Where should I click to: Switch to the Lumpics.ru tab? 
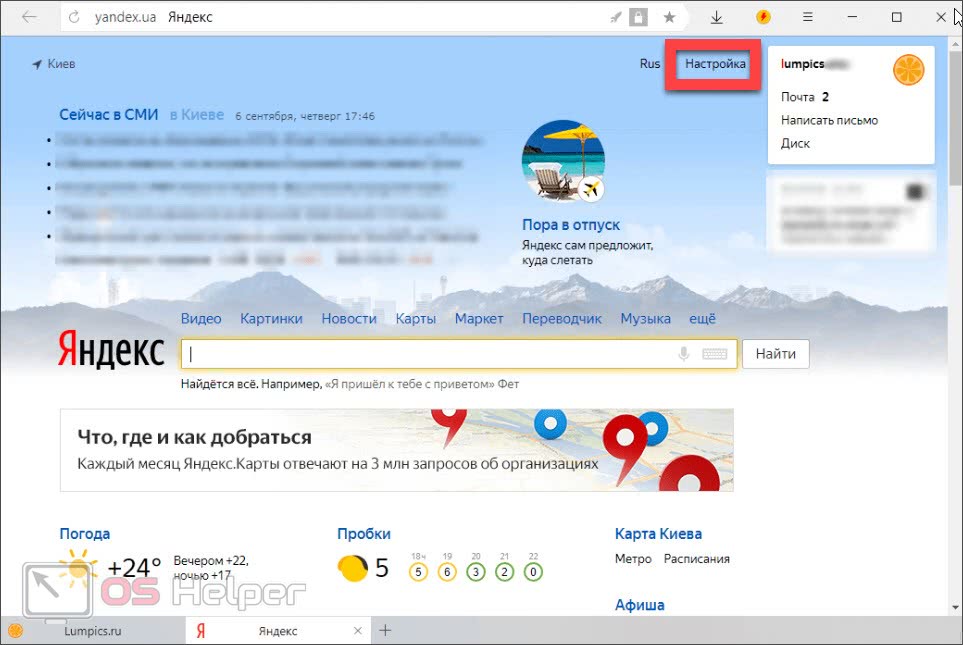click(92, 631)
